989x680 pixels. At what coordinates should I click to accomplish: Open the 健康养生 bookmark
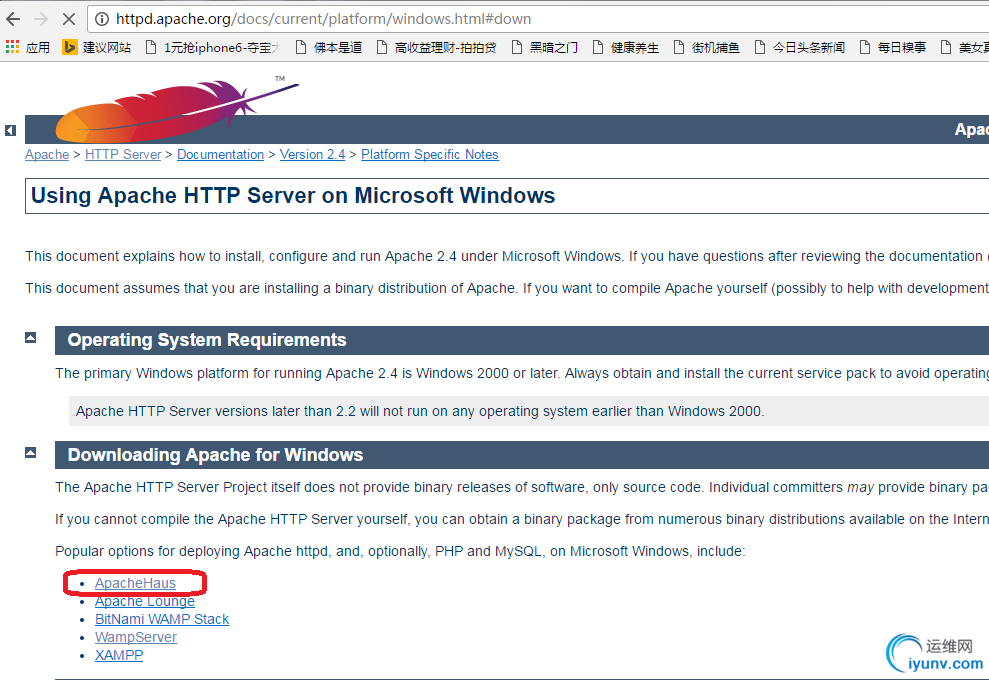click(626, 47)
